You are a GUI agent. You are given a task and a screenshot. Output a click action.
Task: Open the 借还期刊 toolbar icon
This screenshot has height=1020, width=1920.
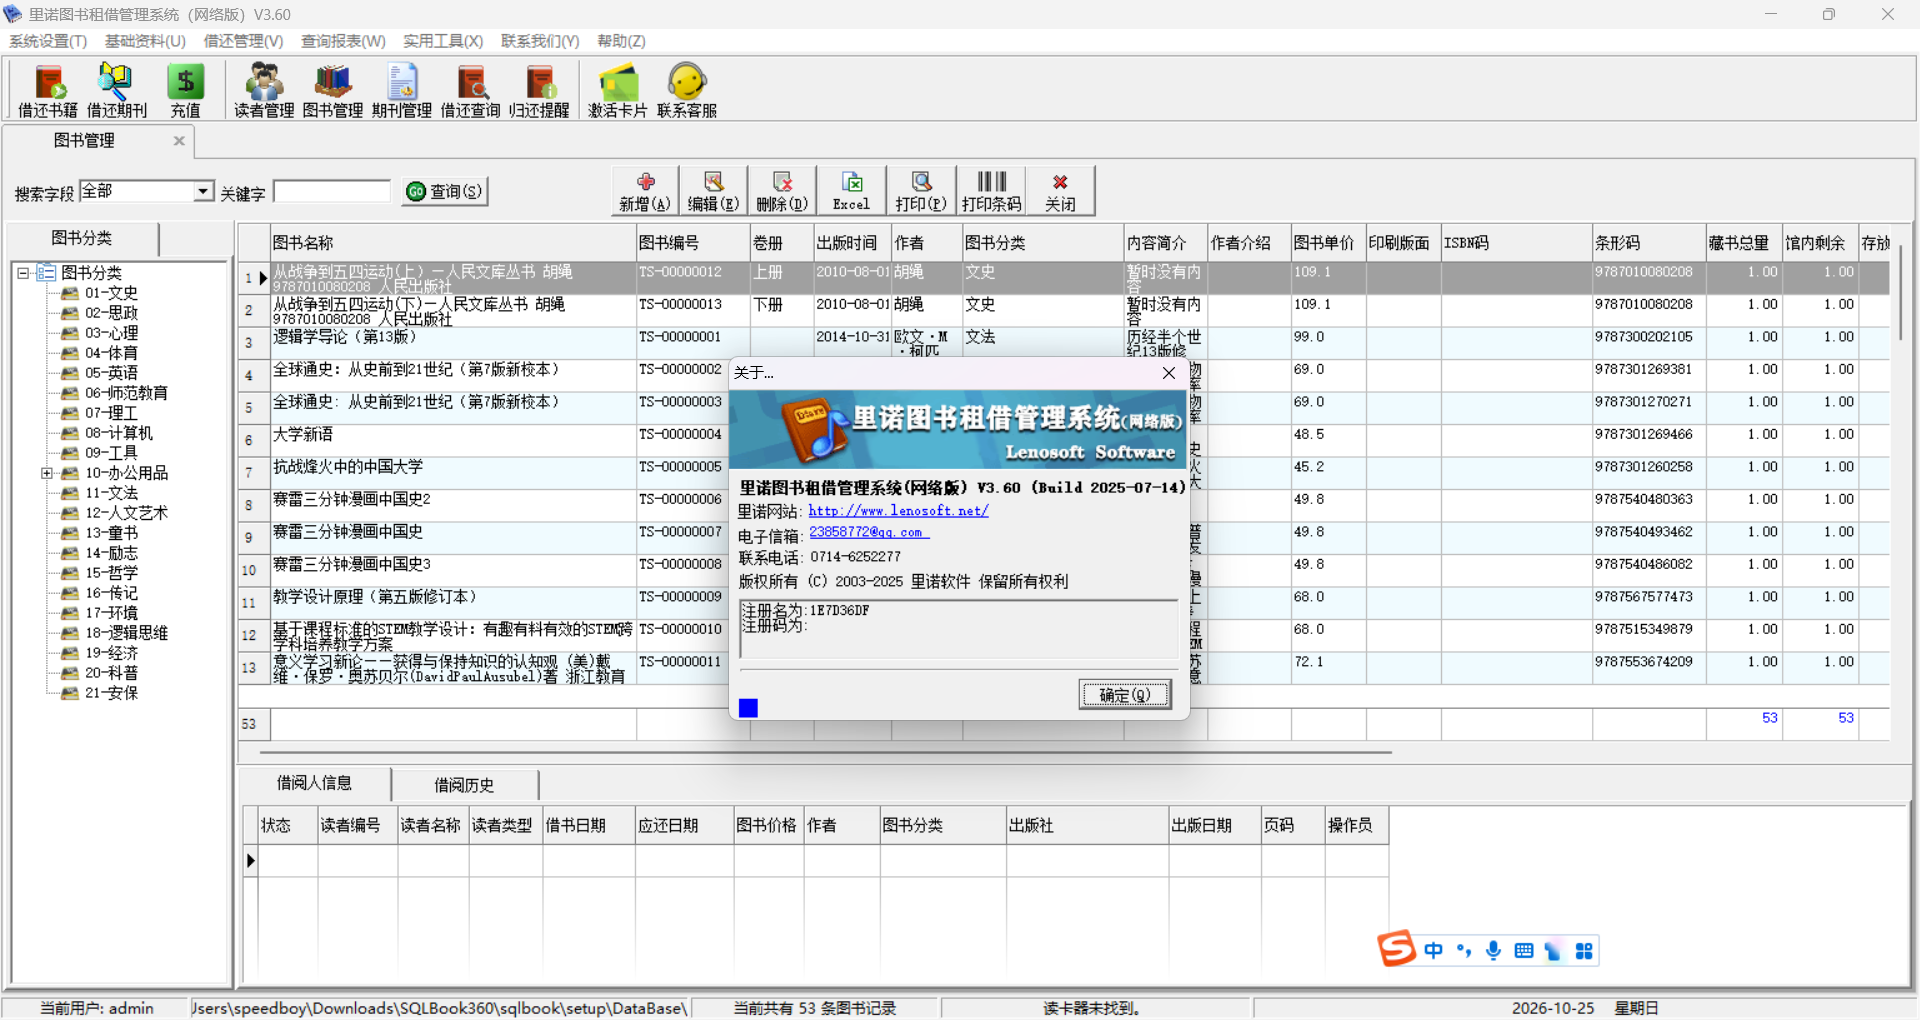116,91
